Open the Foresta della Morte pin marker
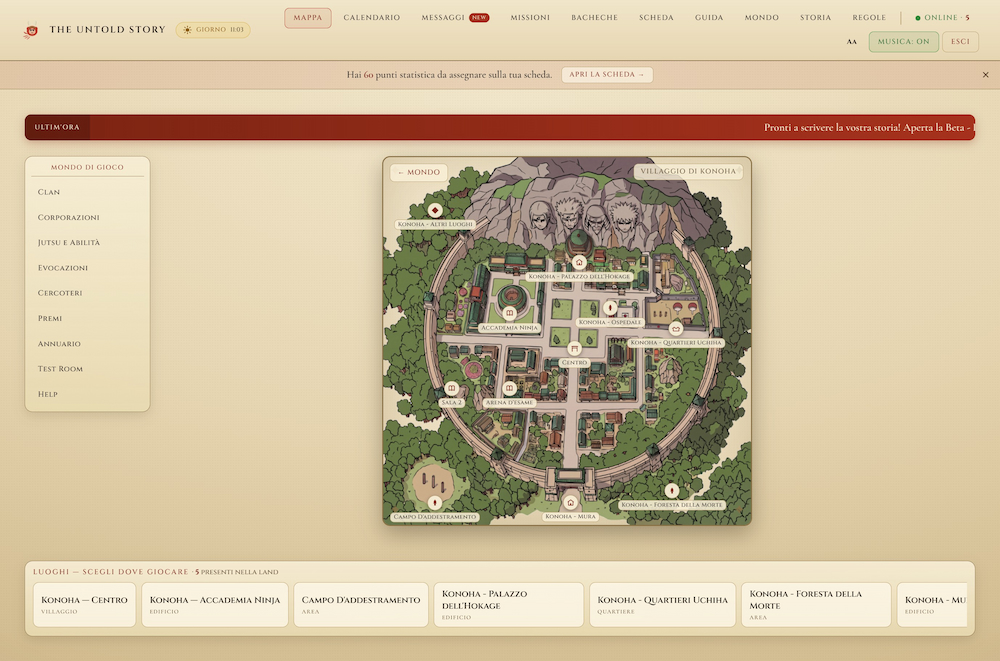Image resolution: width=1000 pixels, height=661 pixels. coord(672,490)
